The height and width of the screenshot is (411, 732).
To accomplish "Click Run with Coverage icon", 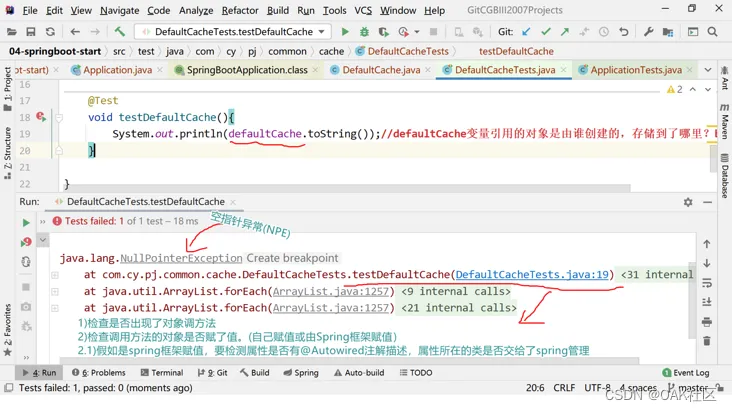I will pyautogui.click(x=383, y=32).
